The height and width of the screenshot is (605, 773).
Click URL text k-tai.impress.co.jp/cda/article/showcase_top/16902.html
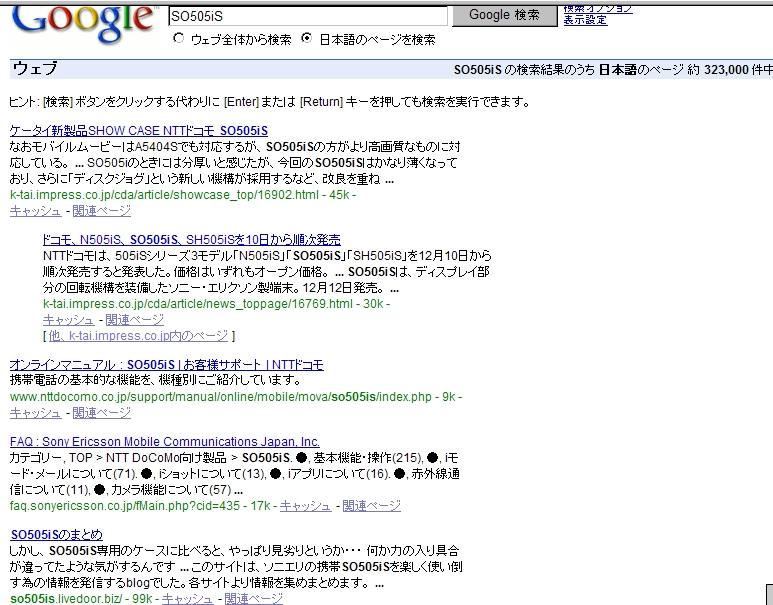164,195
